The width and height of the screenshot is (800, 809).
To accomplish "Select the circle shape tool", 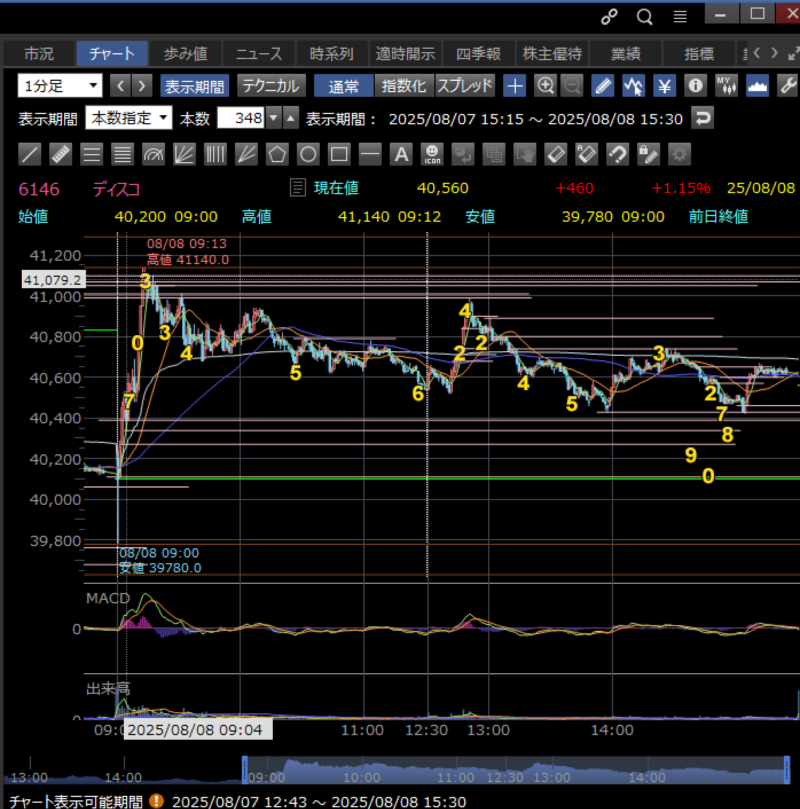I will click(x=308, y=154).
